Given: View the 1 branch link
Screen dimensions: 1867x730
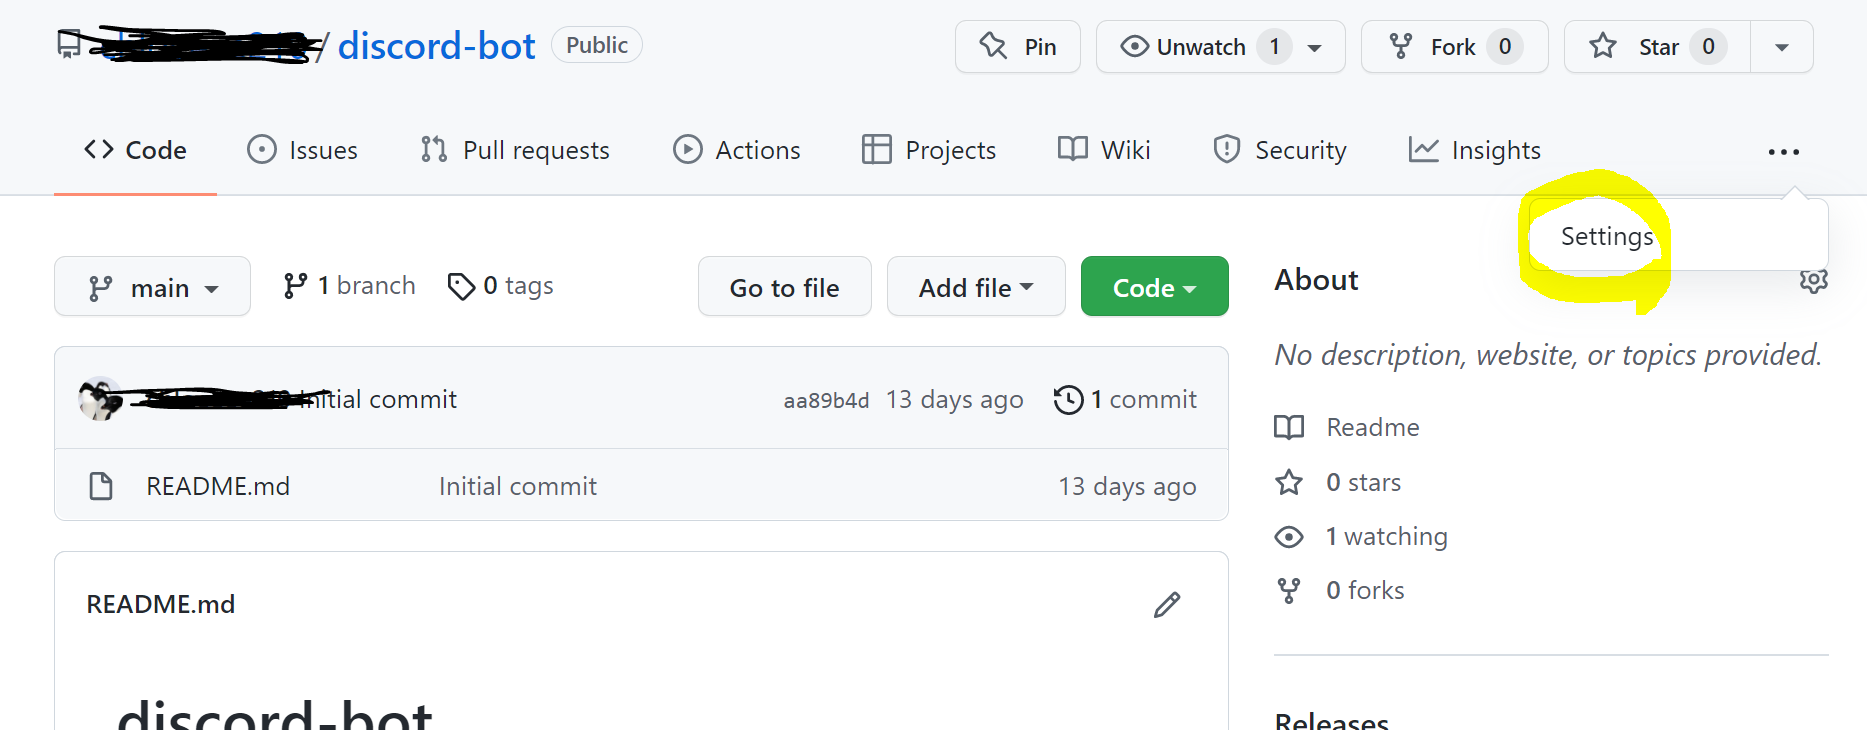Looking at the screenshot, I should tap(349, 286).
